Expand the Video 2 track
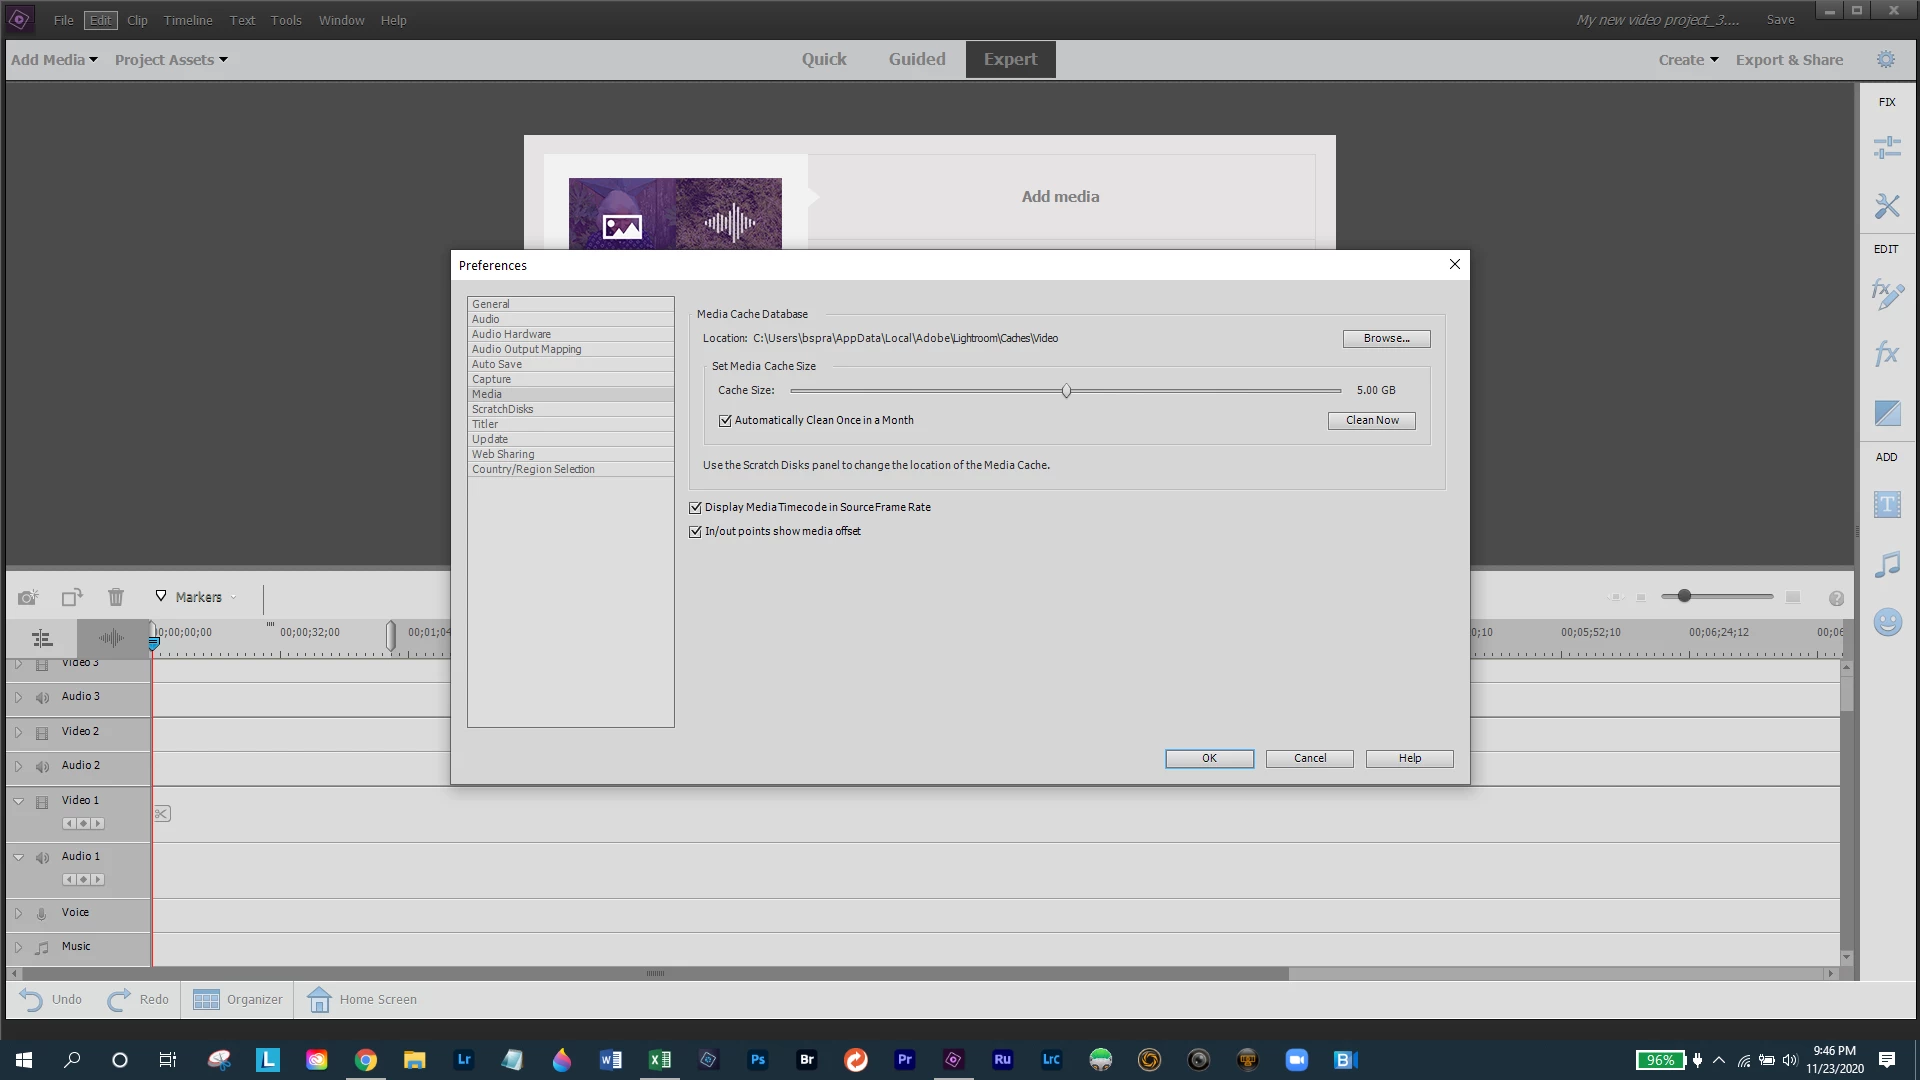This screenshot has height=1080, width=1920. click(18, 732)
